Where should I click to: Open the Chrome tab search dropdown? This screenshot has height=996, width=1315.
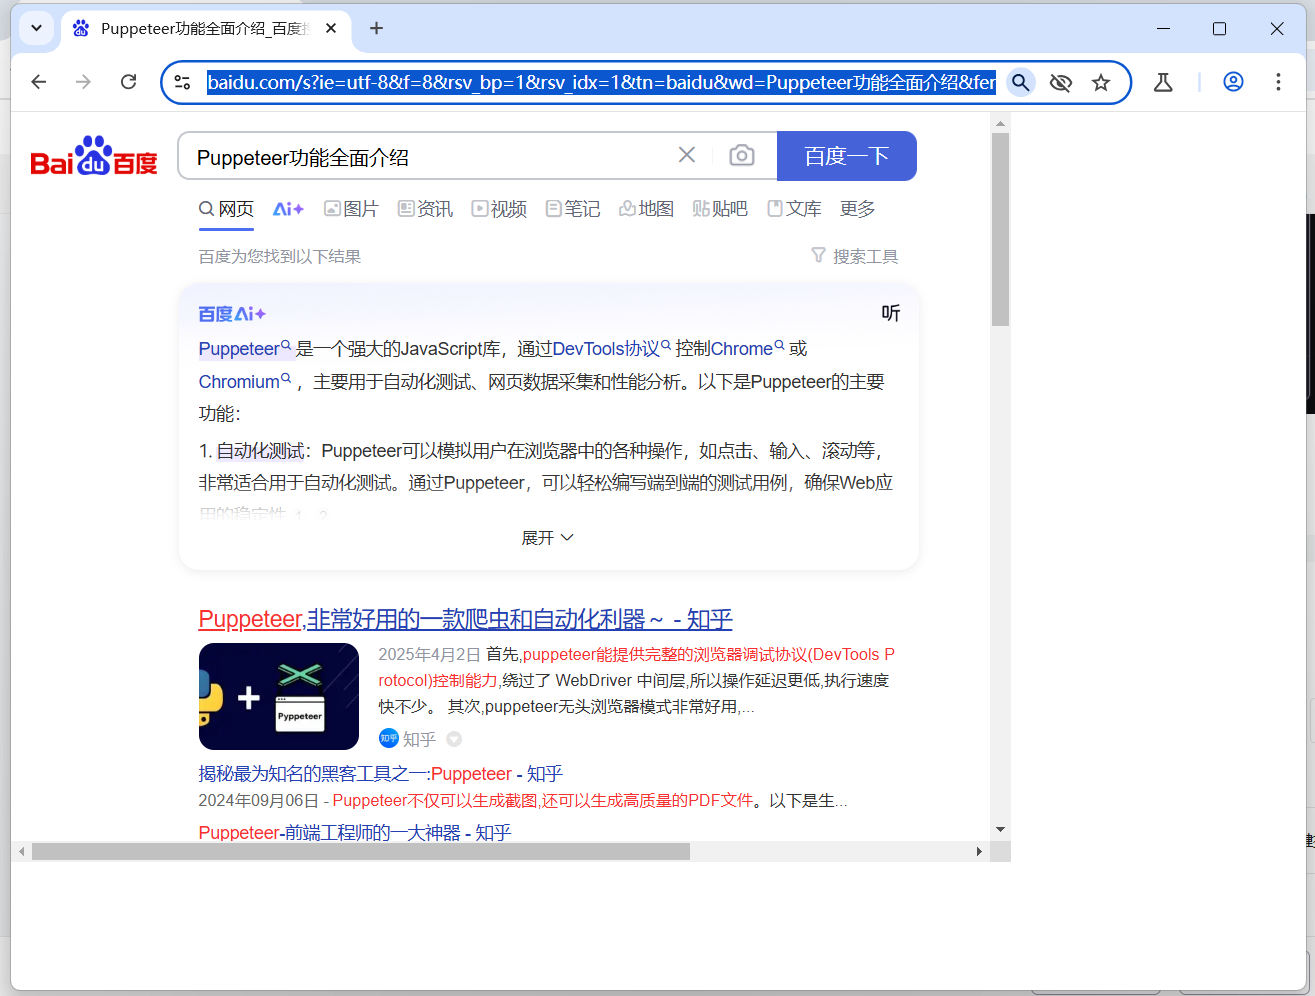click(37, 28)
